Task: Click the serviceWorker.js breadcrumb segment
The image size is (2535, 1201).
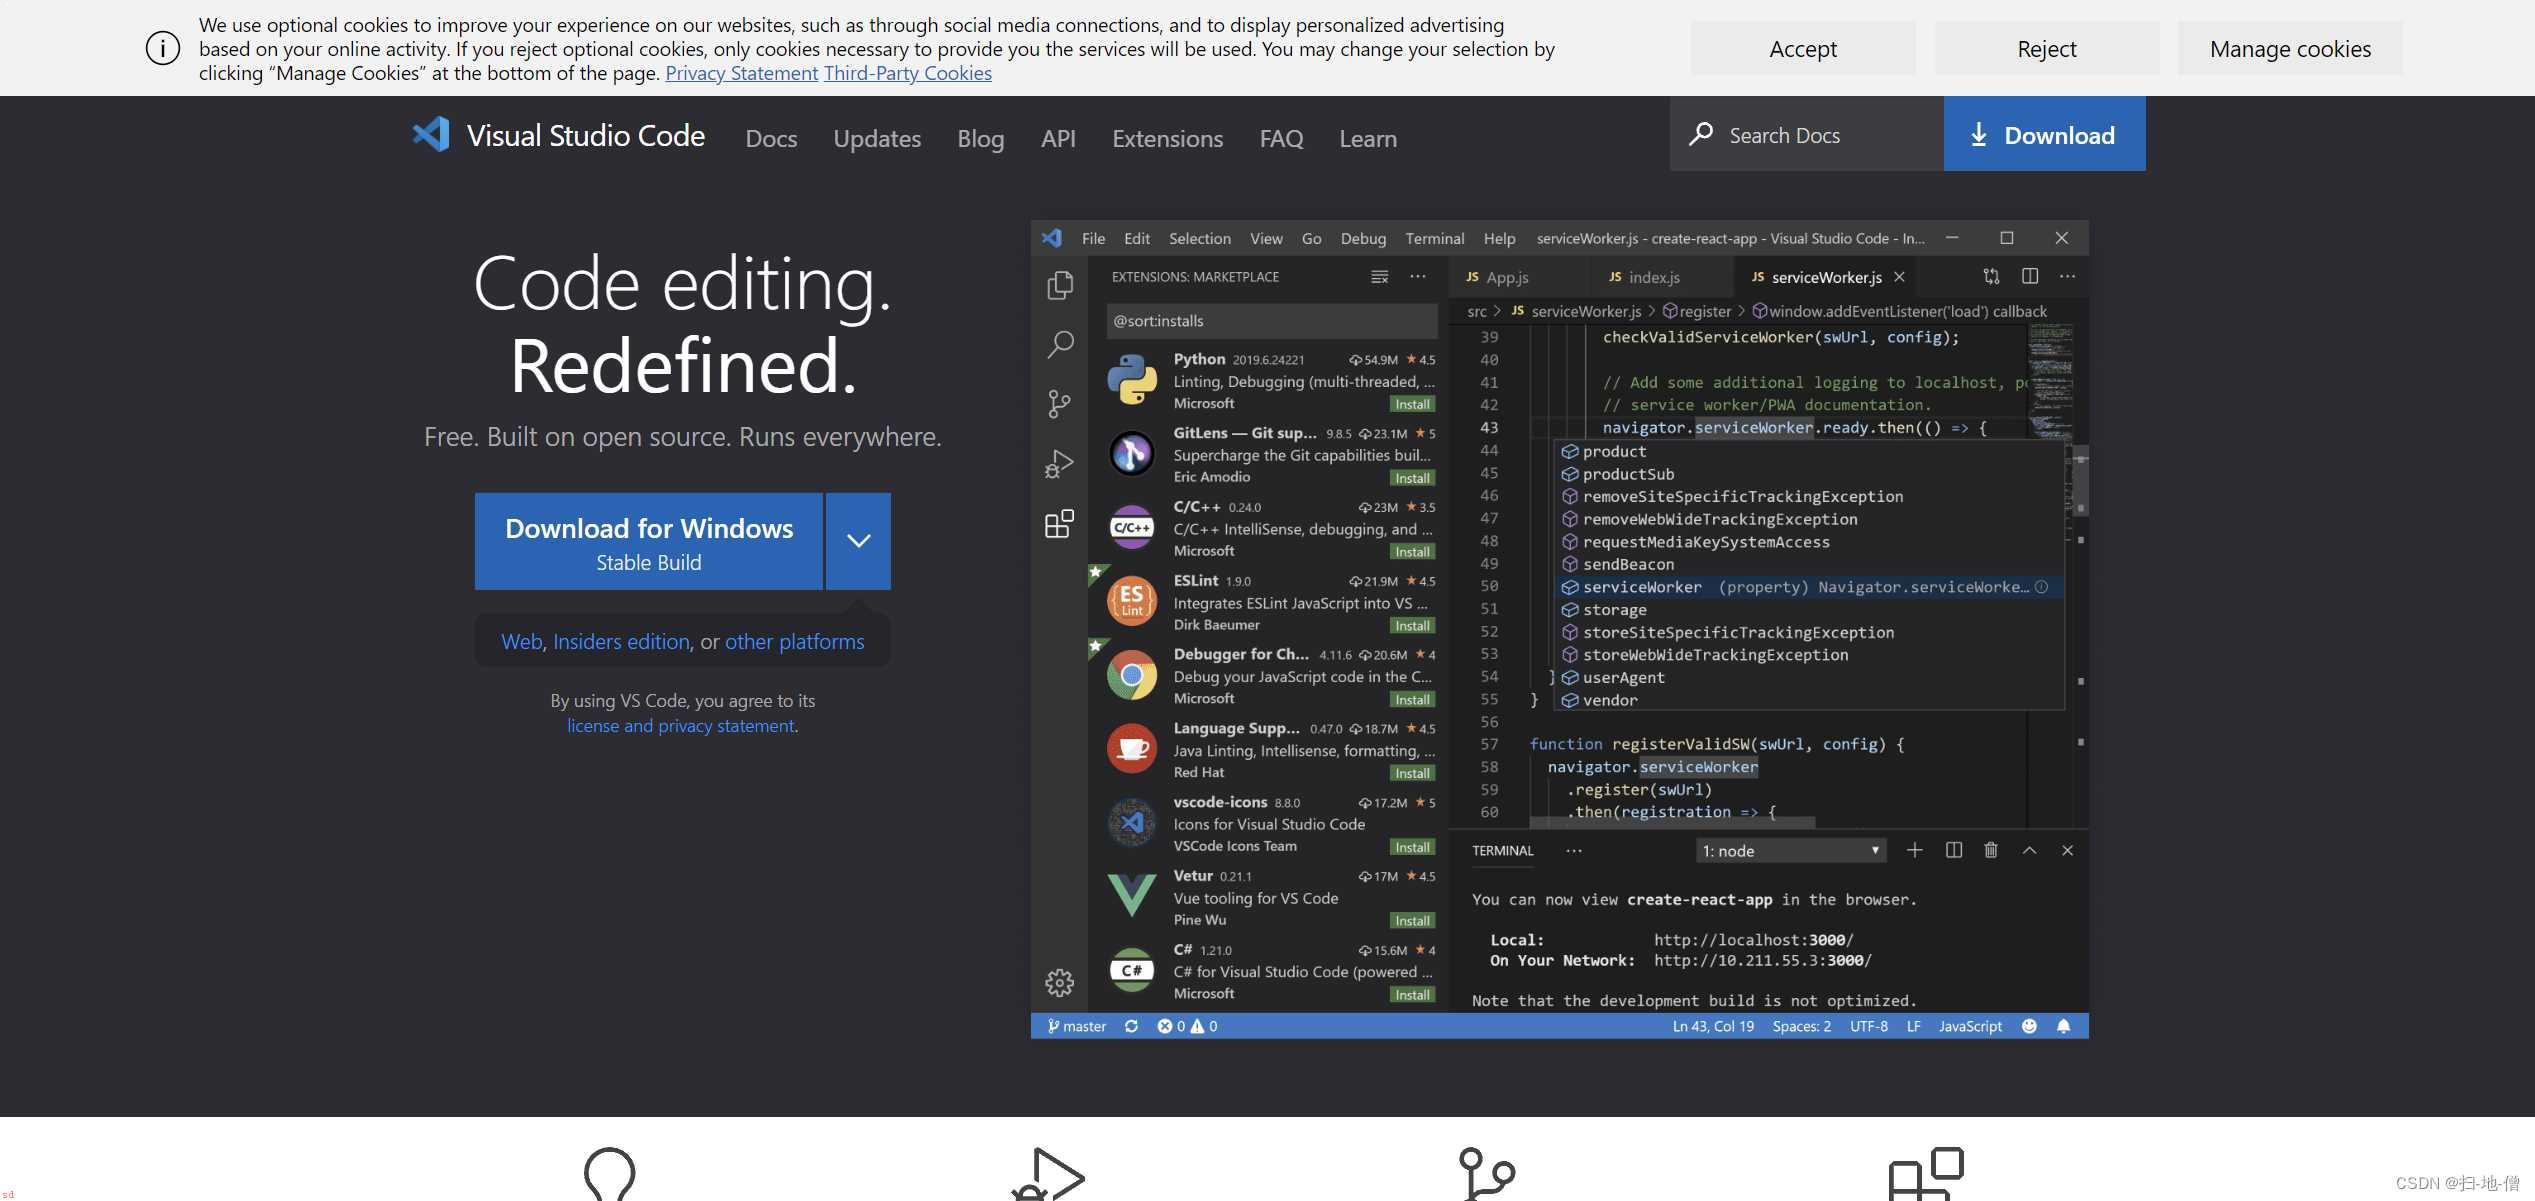Action: [x=1577, y=311]
